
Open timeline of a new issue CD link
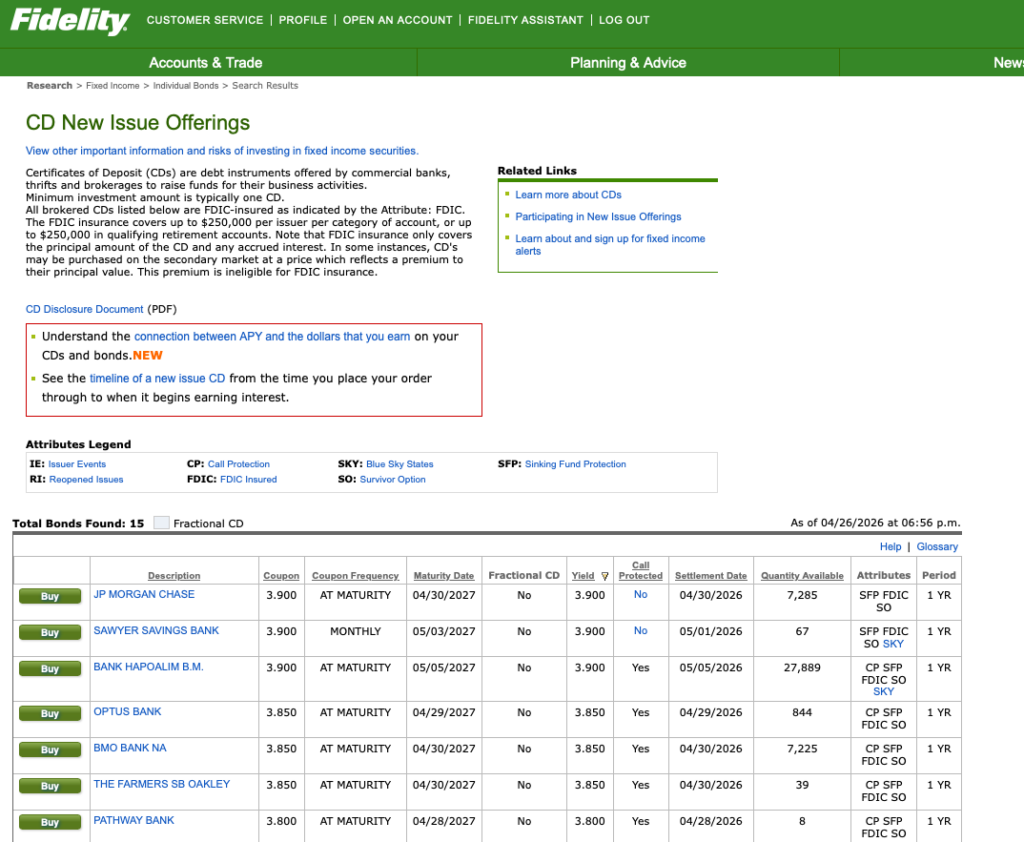(x=157, y=378)
